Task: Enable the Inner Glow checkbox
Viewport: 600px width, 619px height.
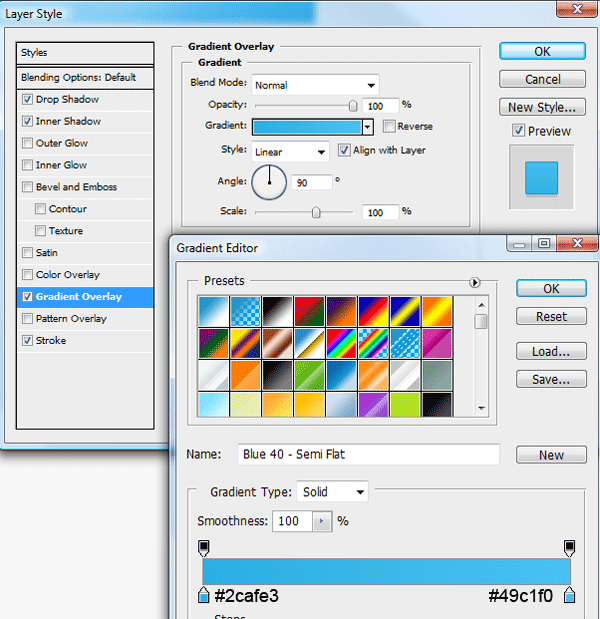Action: click(x=27, y=165)
